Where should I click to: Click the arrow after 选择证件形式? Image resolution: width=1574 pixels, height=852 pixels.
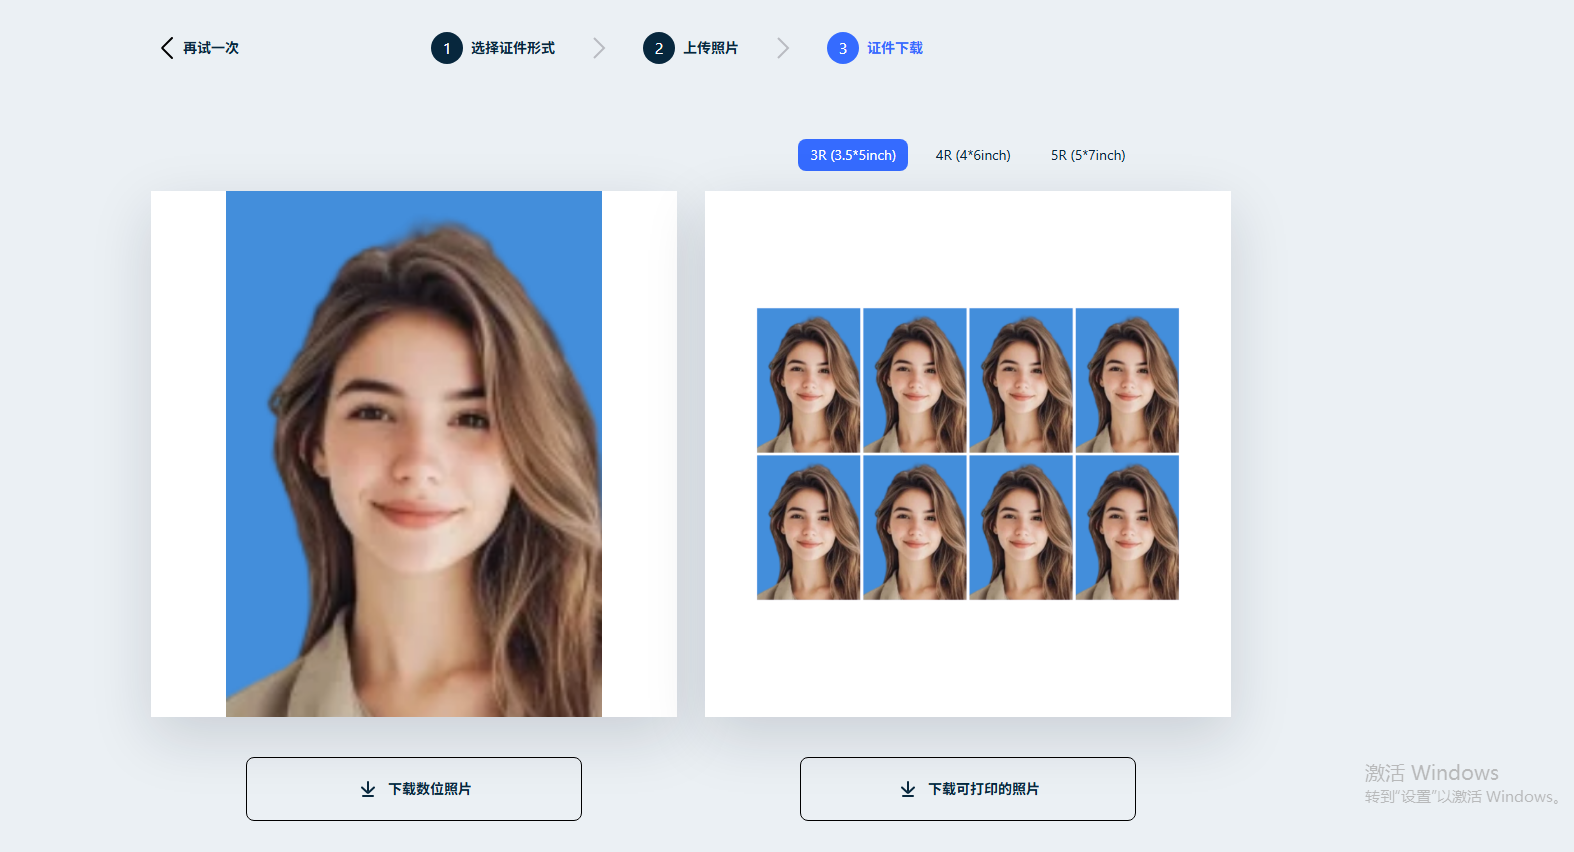[599, 48]
